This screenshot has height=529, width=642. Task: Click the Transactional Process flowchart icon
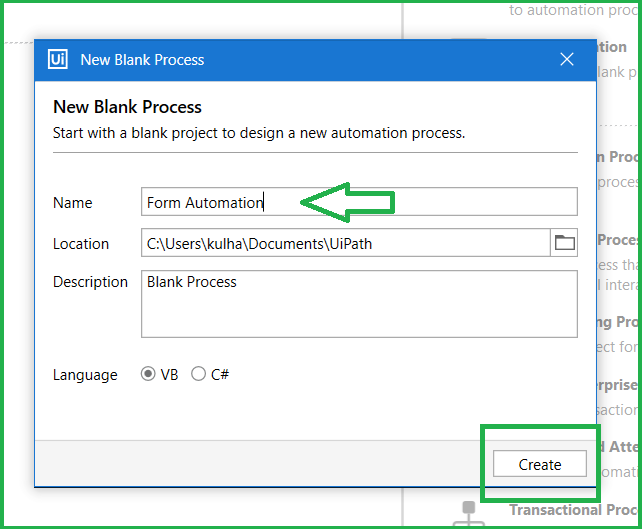tap(468, 513)
